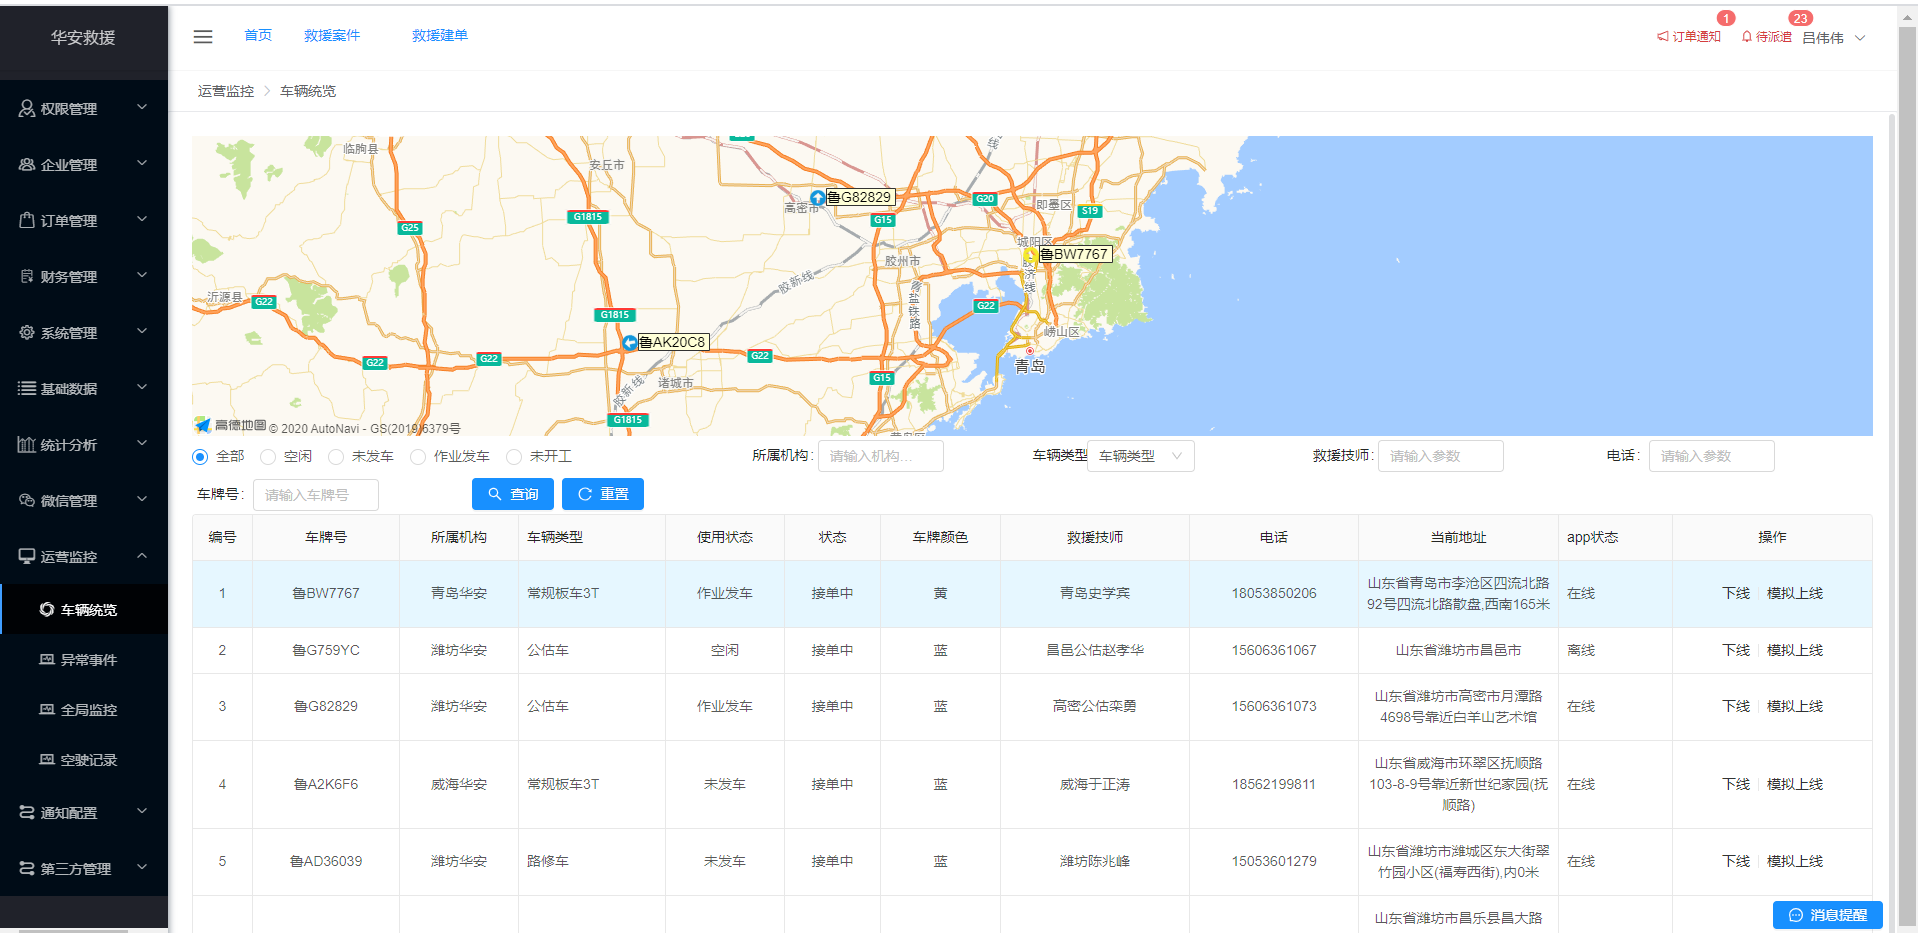1918x933 pixels.
Task: Open the 异常事件 menu item
Action: click(x=84, y=659)
